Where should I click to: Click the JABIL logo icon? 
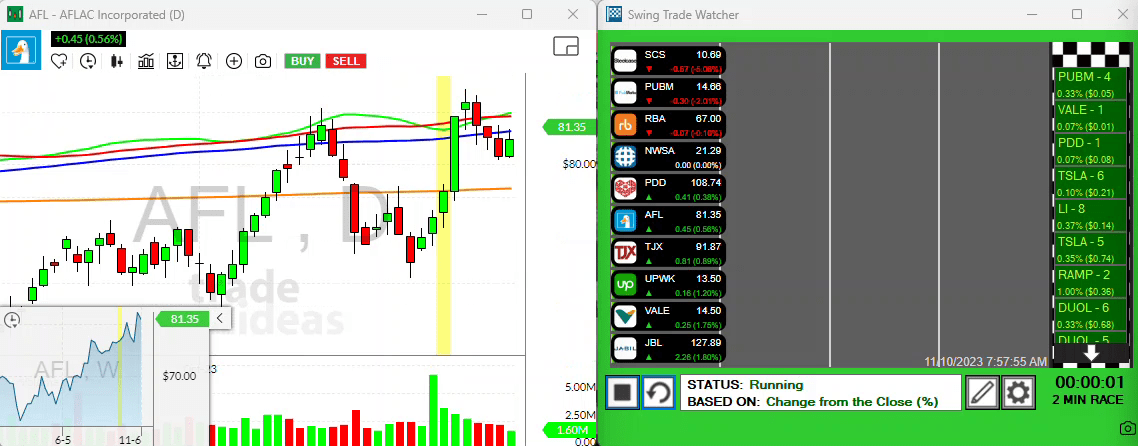[625, 350]
